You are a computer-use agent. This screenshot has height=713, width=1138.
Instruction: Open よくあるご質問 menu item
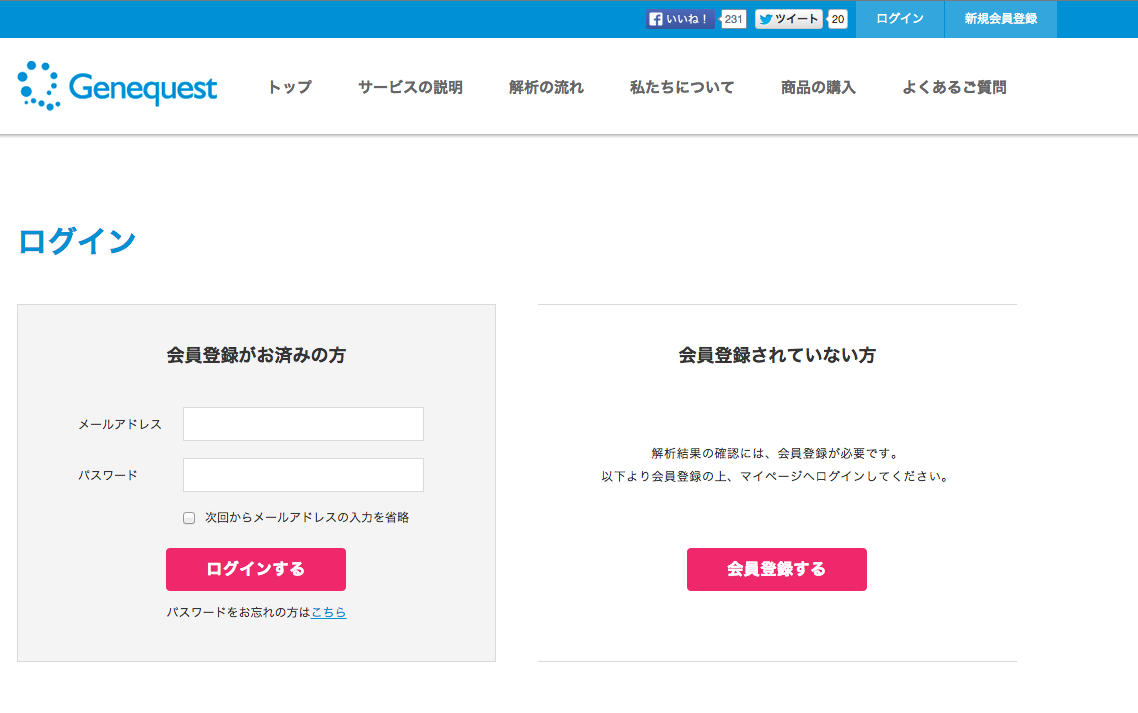point(954,87)
